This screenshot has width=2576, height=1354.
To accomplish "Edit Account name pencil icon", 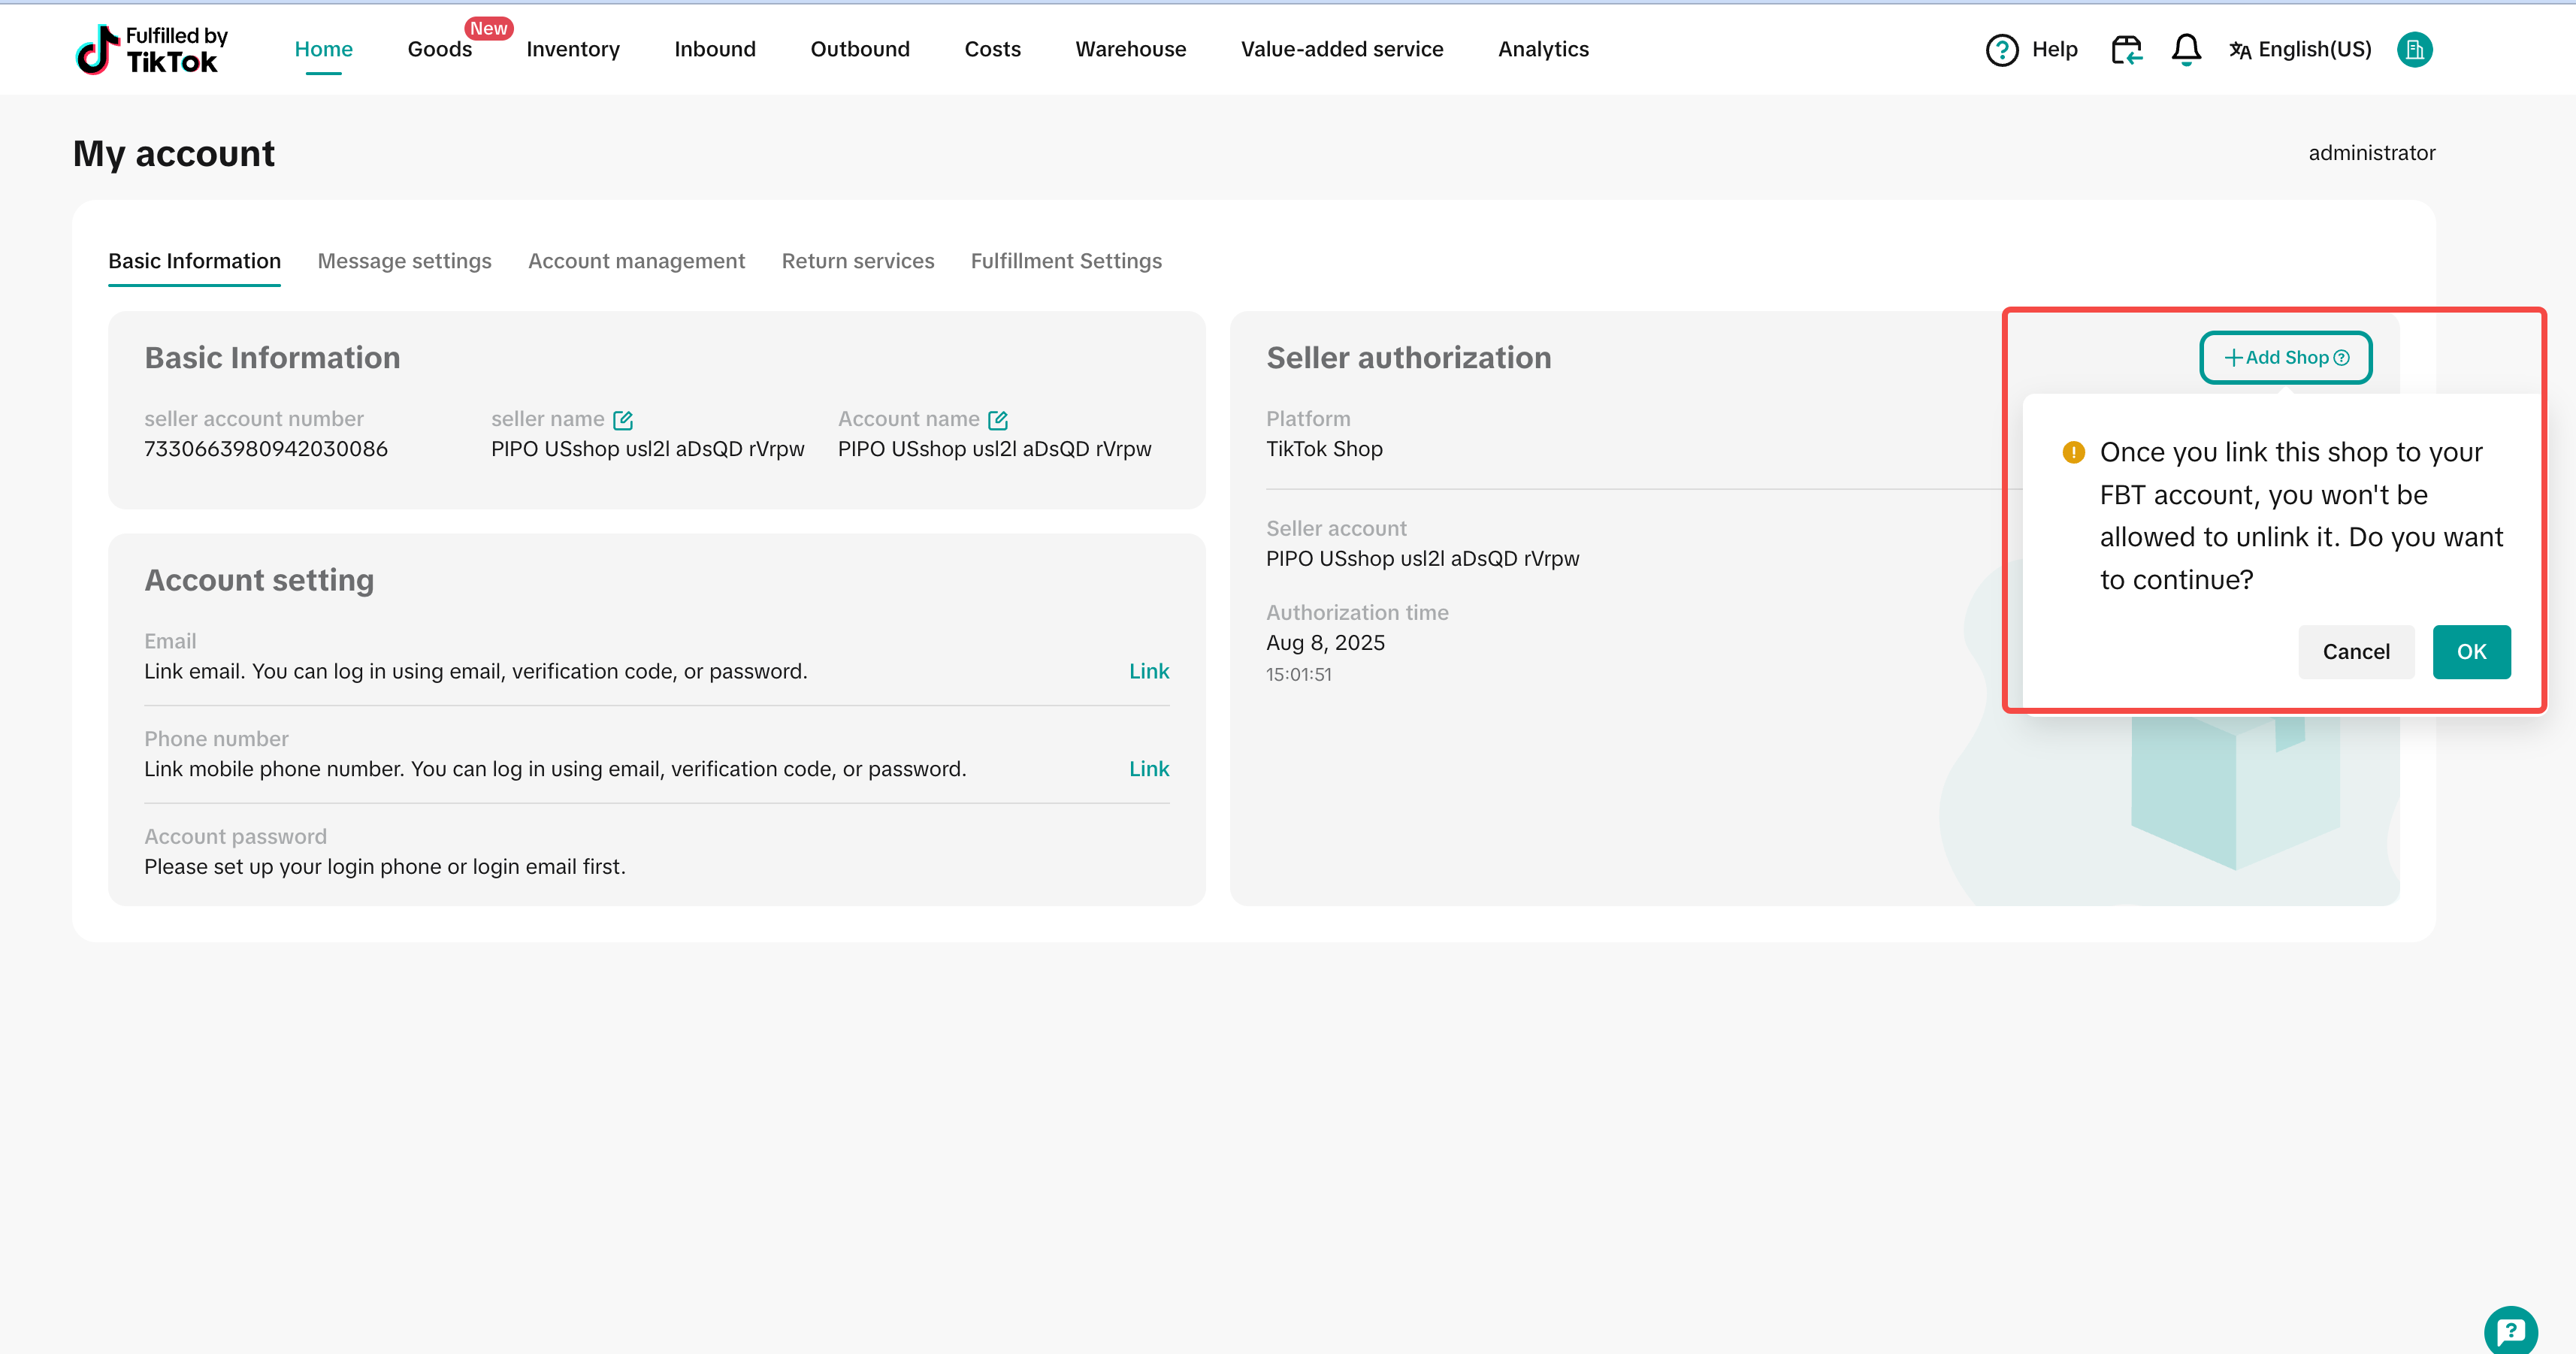I will [x=998, y=420].
